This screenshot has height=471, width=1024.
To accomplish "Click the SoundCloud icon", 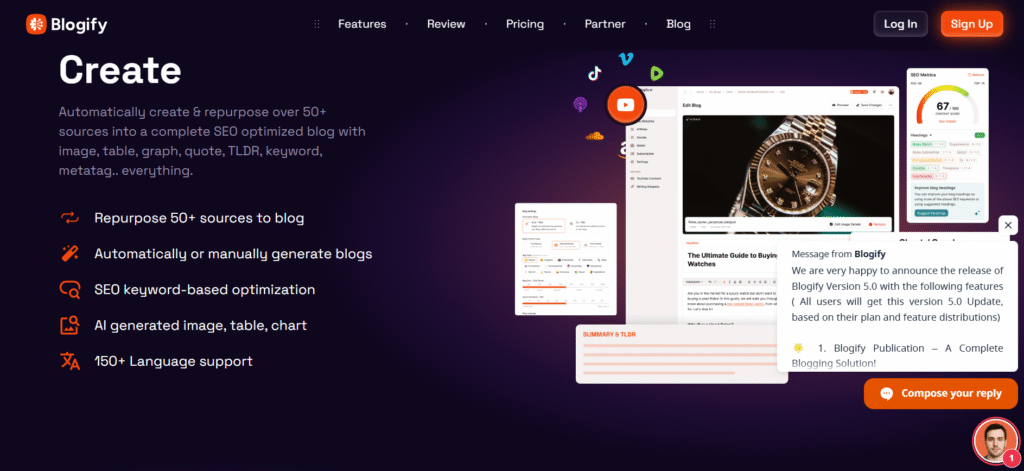I will 594,136.
